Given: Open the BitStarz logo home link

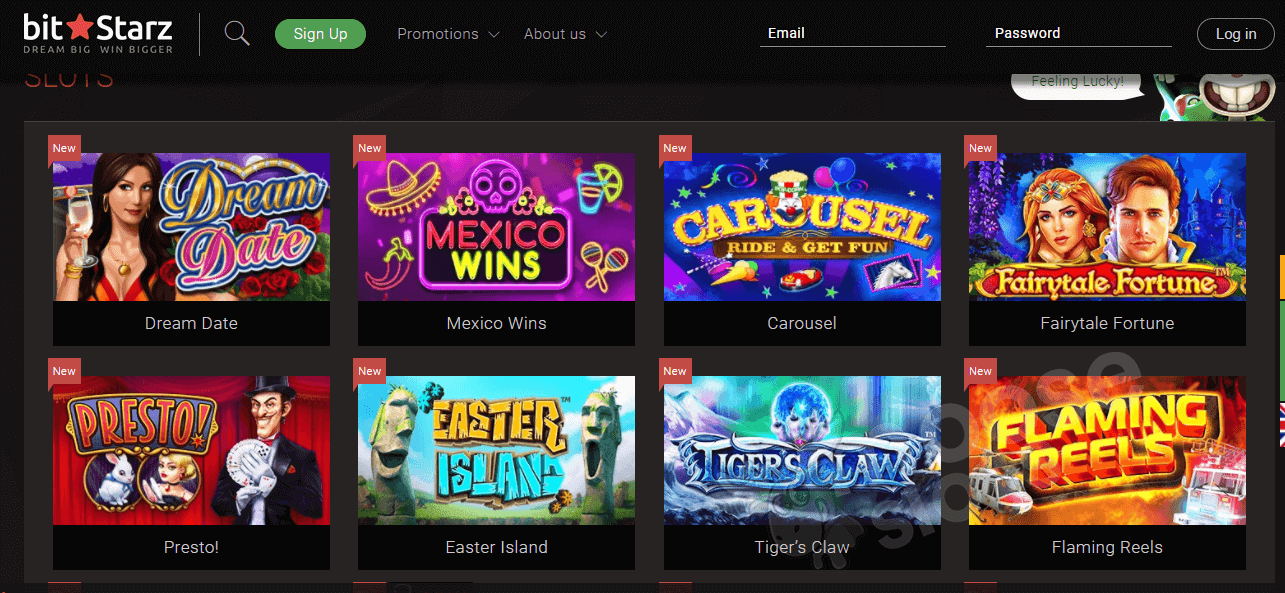Looking at the screenshot, I should tap(98, 34).
